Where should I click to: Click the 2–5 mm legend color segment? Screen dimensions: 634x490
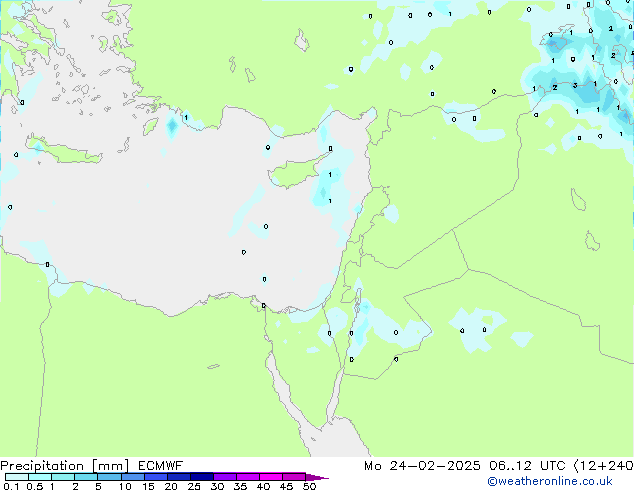pyautogui.click(x=86, y=477)
